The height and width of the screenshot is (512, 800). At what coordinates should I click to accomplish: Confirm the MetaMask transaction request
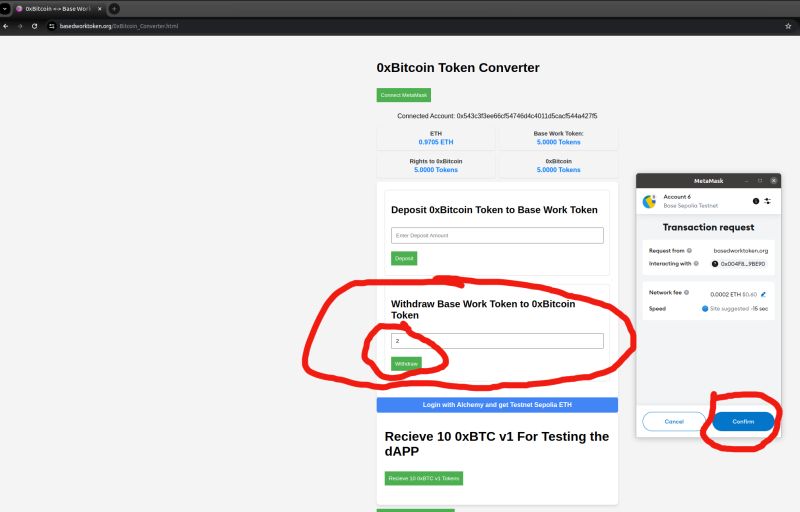pos(743,421)
